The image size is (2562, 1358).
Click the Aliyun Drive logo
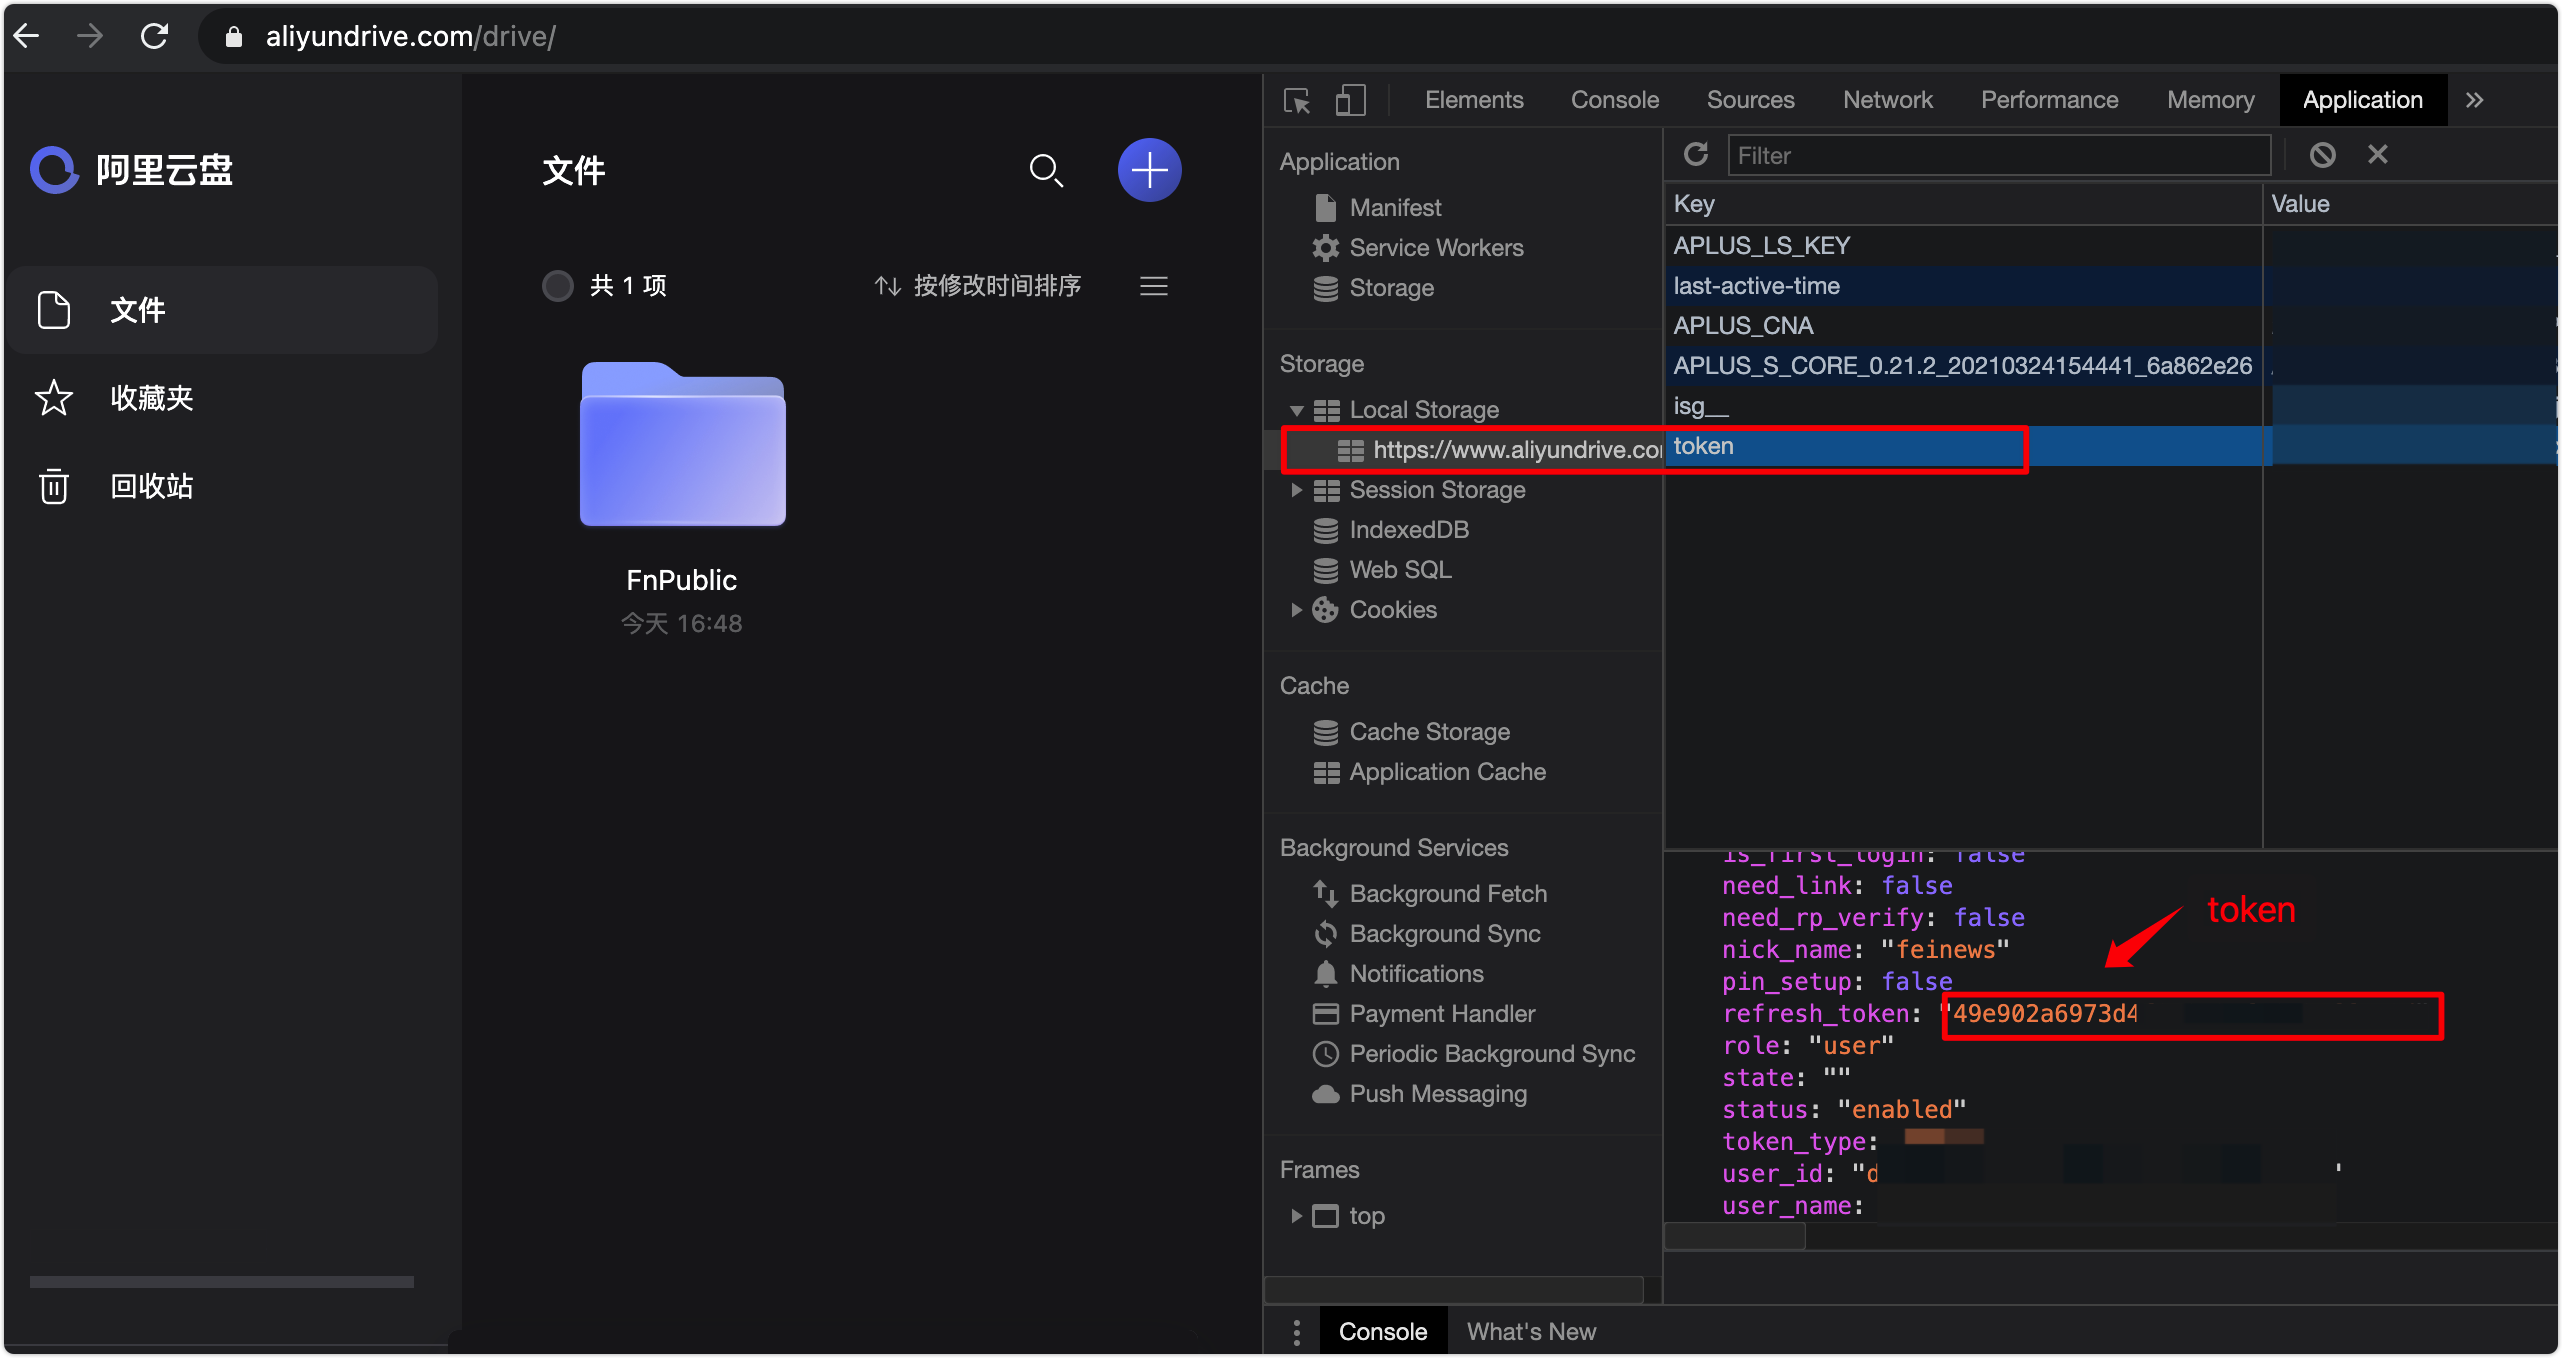tap(132, 170)
